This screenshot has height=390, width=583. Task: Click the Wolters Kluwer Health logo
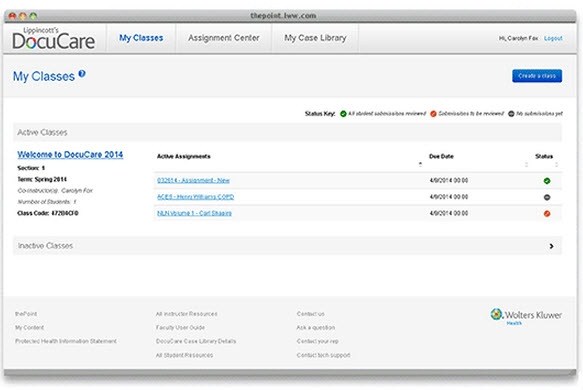526,316
